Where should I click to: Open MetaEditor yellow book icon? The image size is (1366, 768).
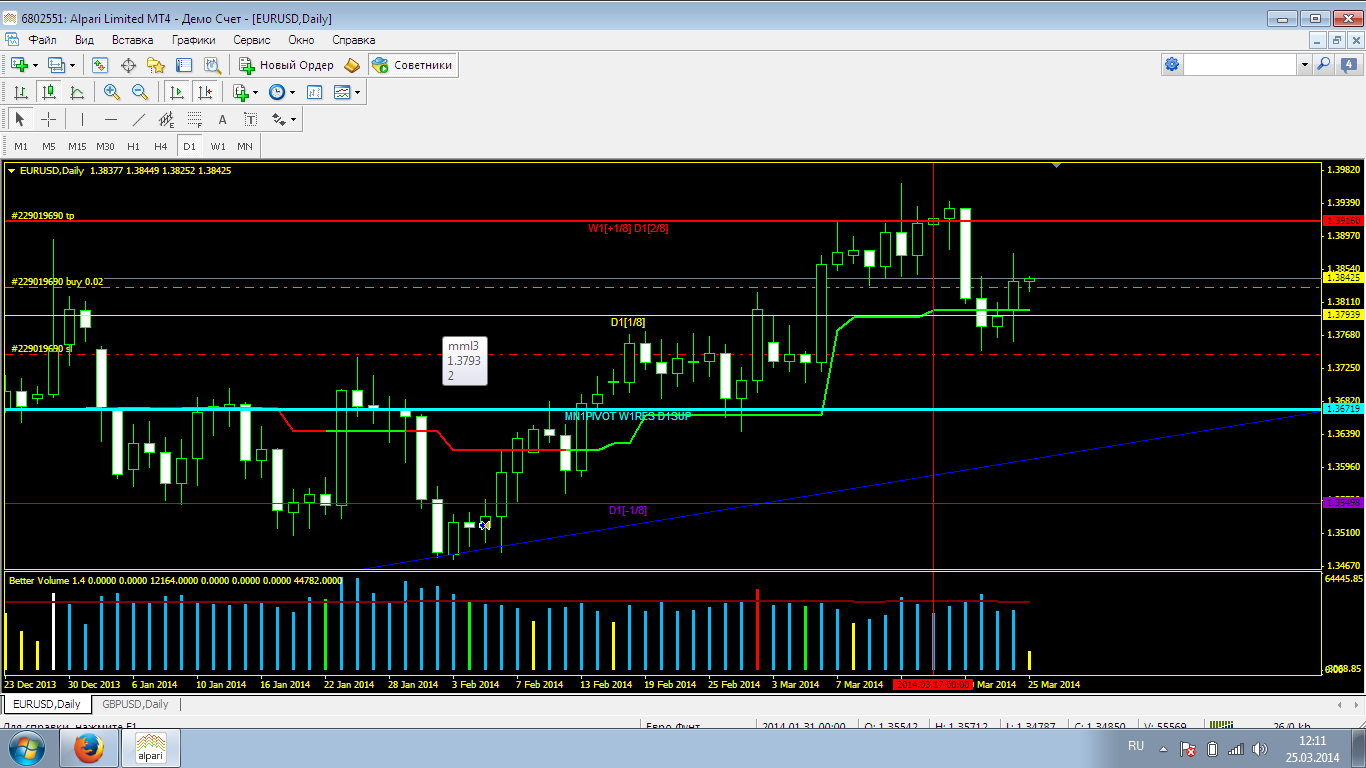(351, 65)
